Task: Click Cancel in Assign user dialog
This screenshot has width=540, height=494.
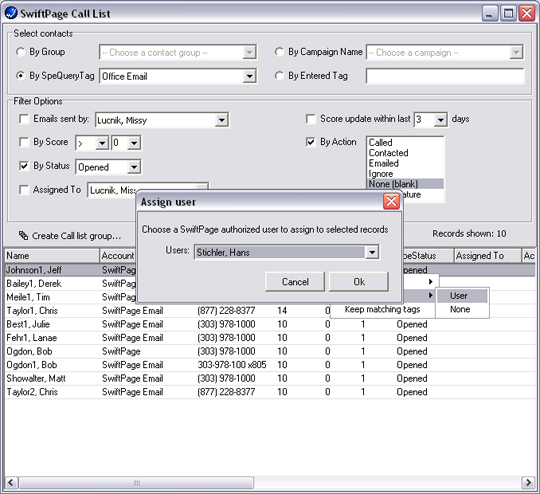Action: tap(295, 282)
